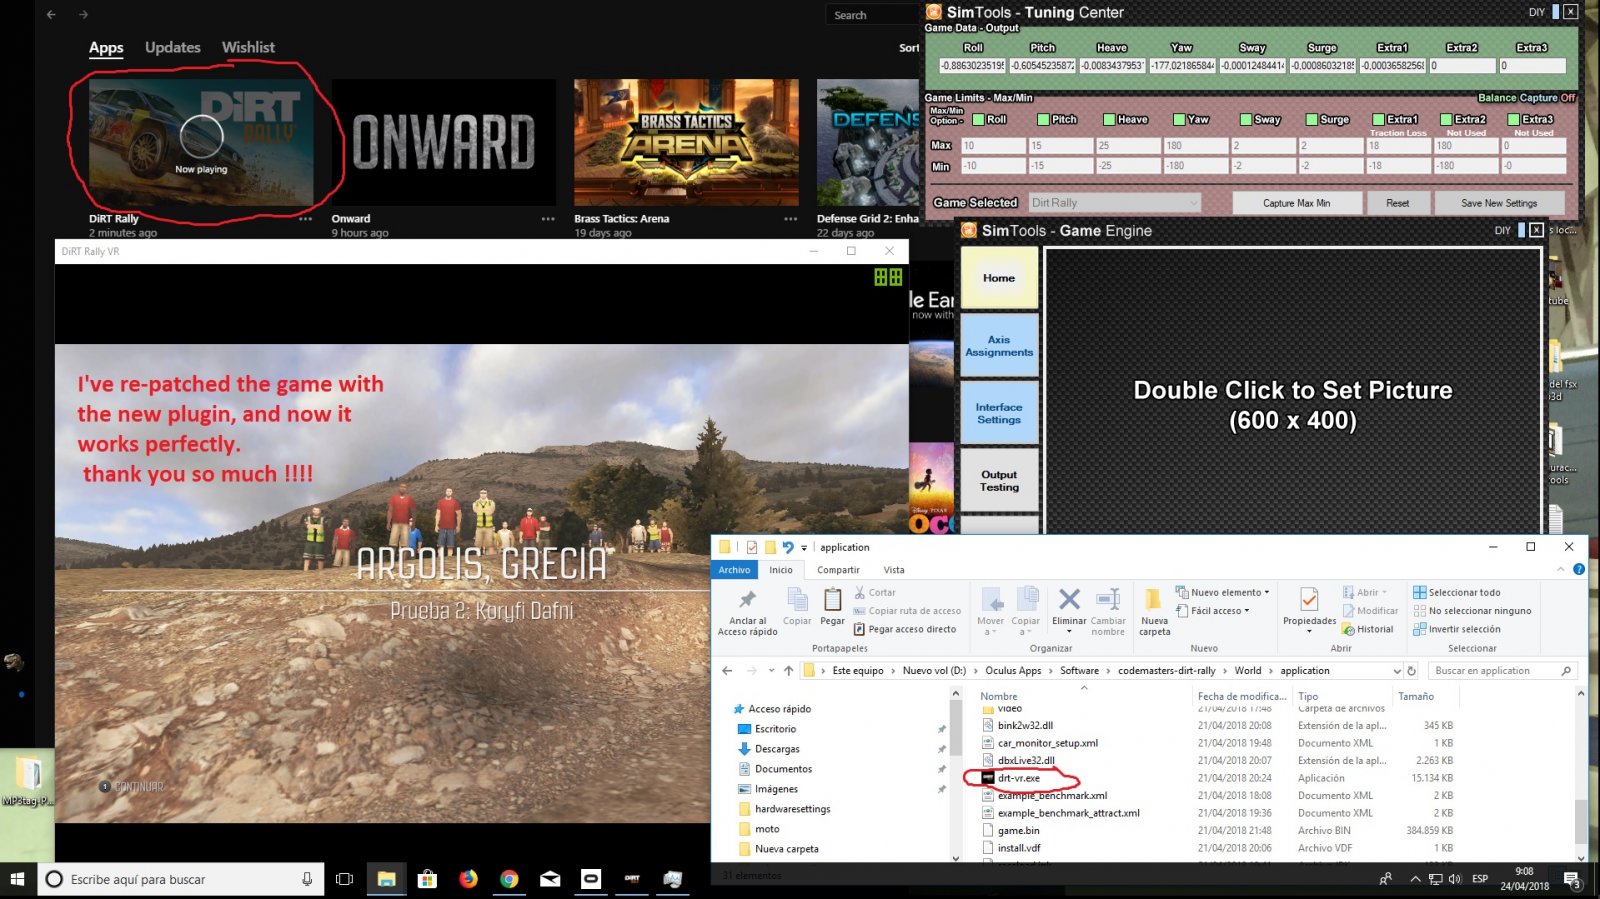Switch to the Compartir ribbon tab
Viewport: 1600px width, 899px height.
tap(838, 570)
